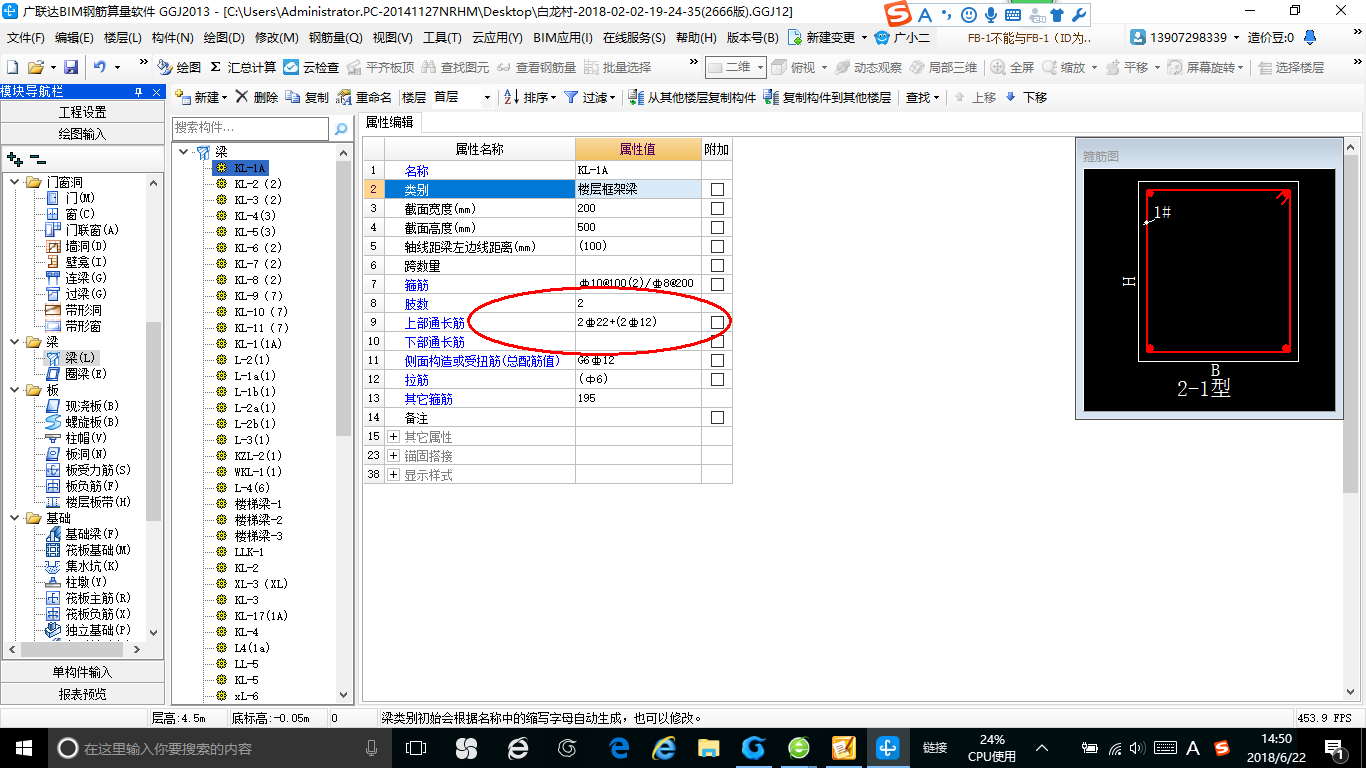Click 全屏 fullscreen tool
This screenshot has height=768, width=1366.
tap(1012, 67)
